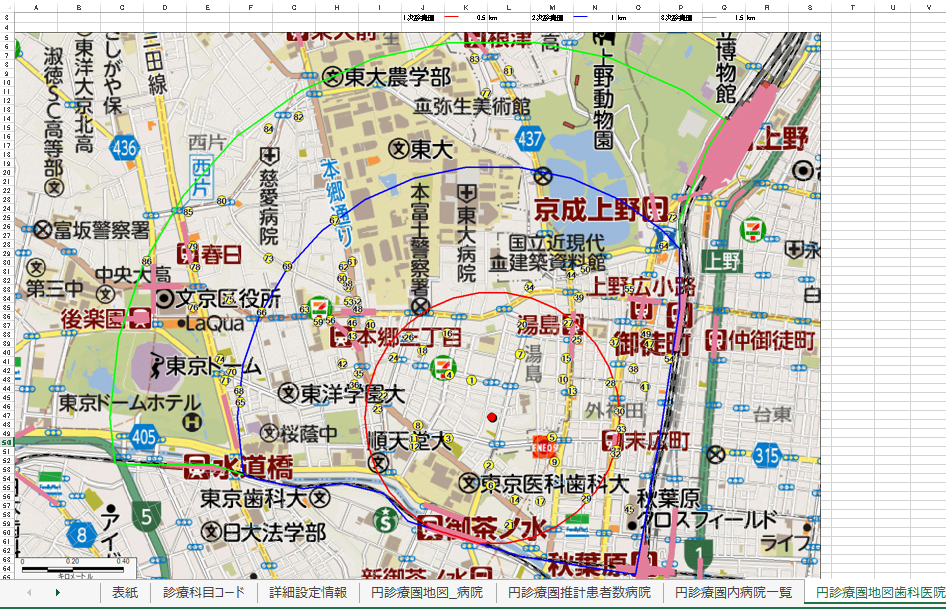The width and height of the screenshot is (946, 609).
Task: Click the column R header
Action: click(766, 7)
